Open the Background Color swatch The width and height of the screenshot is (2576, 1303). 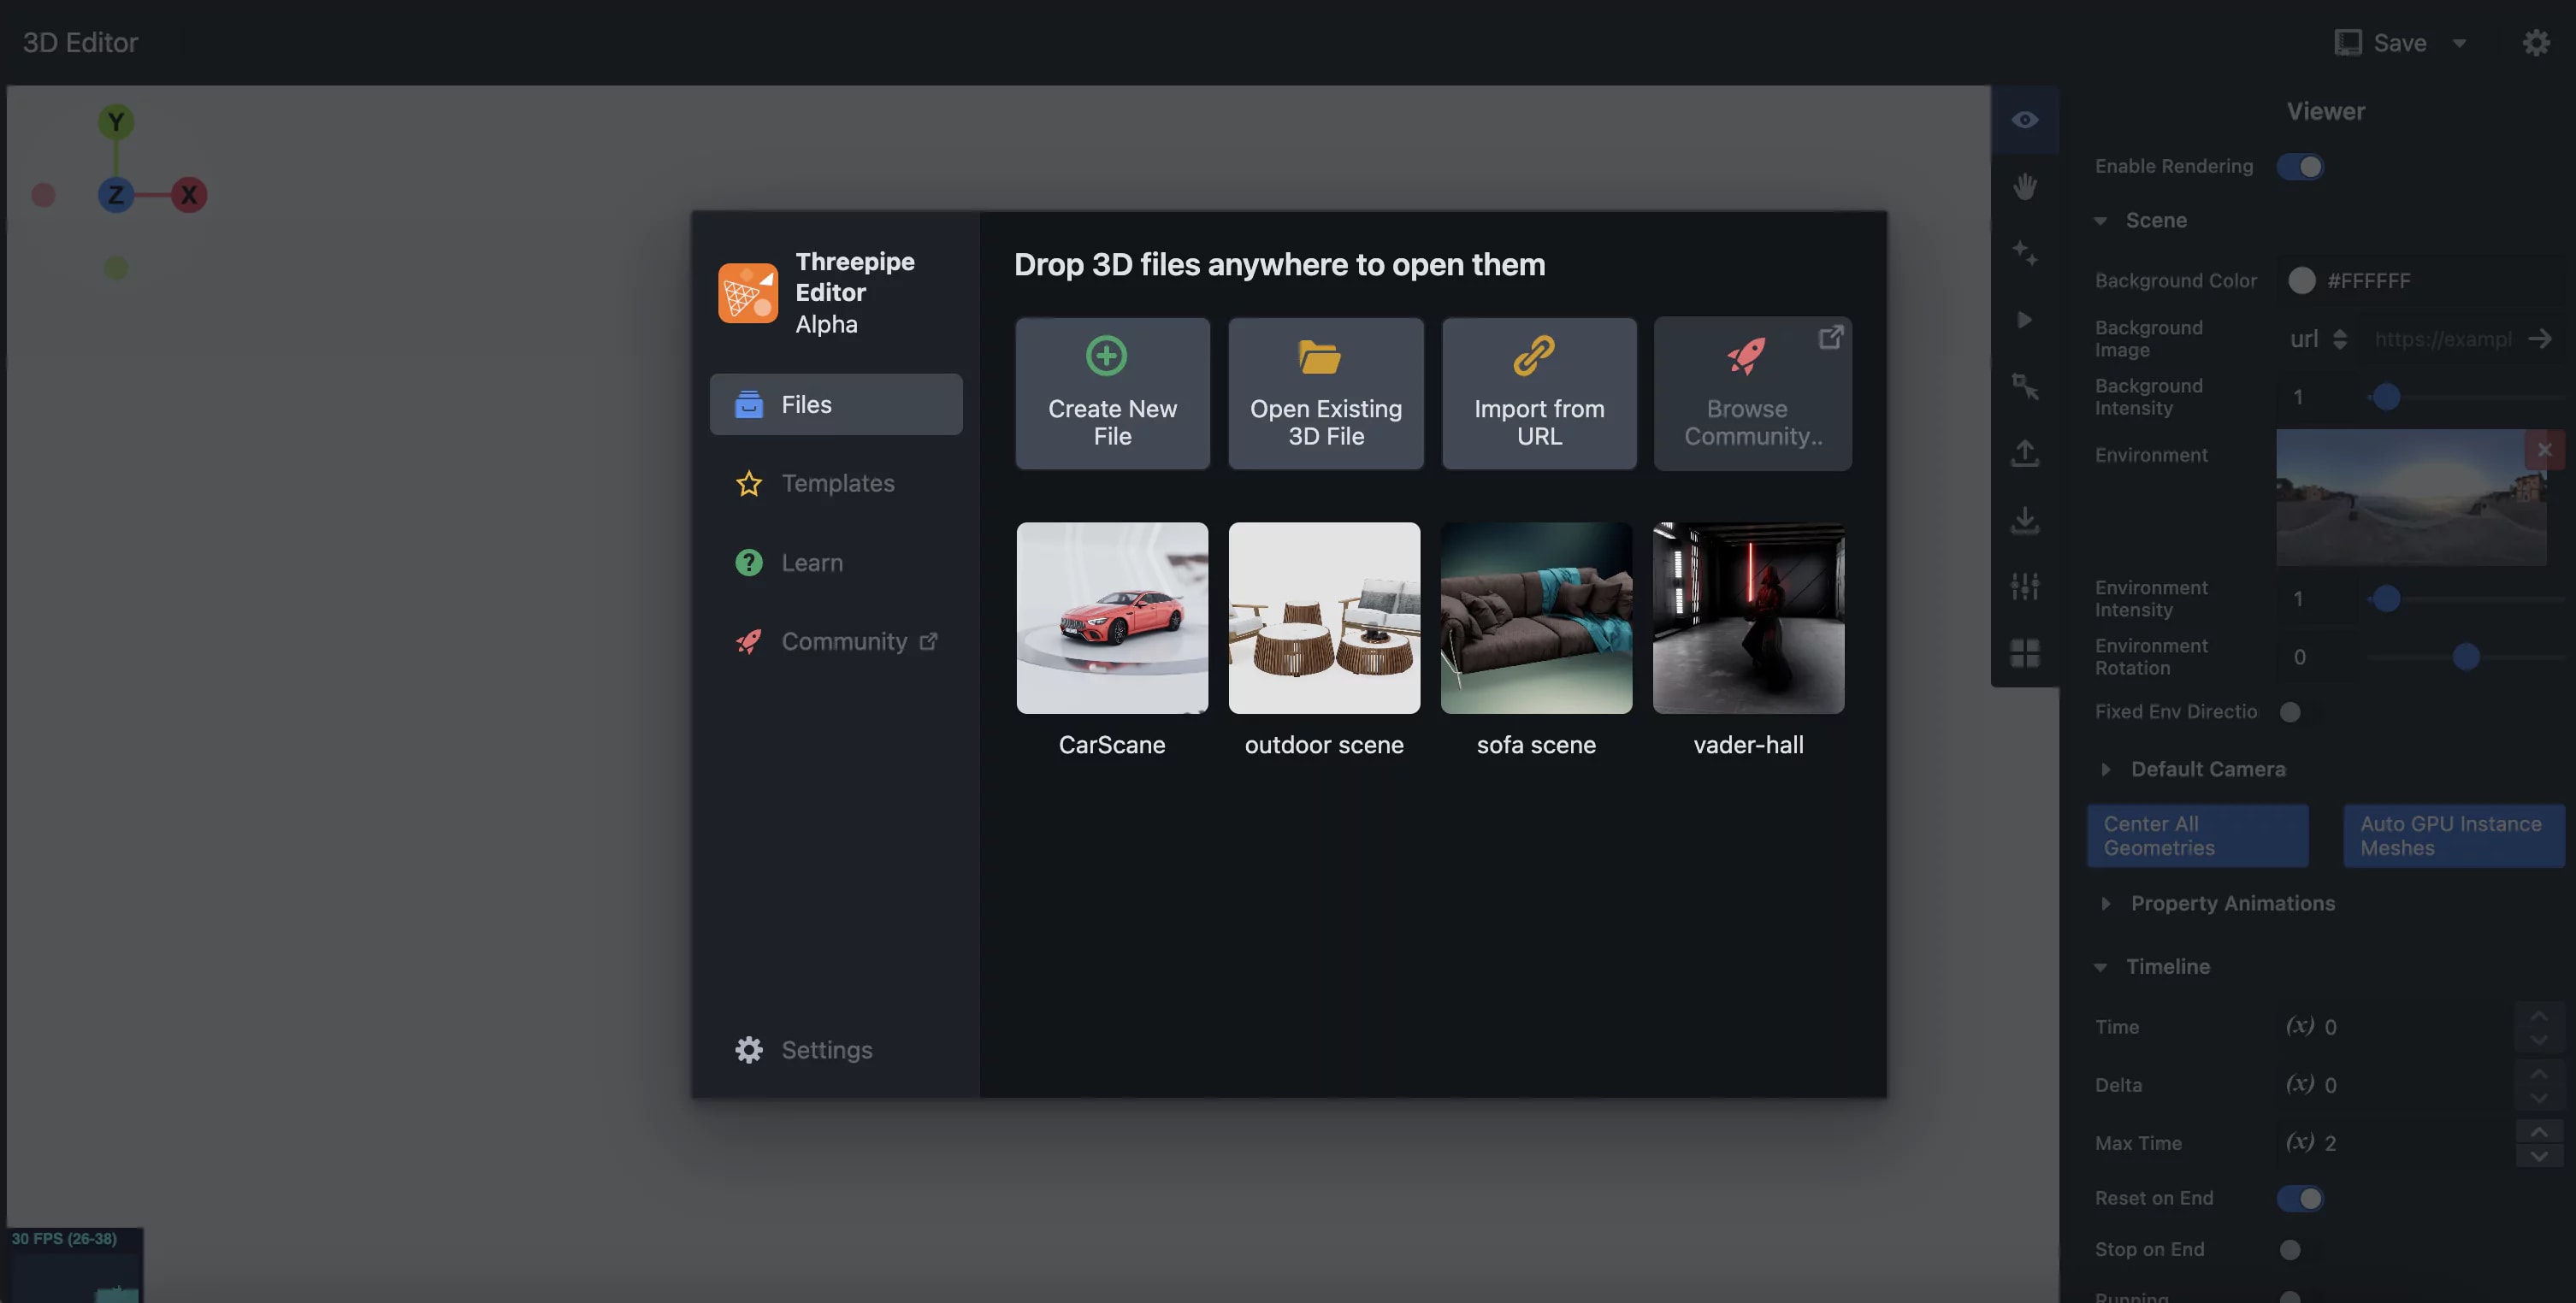(2301, 281)
